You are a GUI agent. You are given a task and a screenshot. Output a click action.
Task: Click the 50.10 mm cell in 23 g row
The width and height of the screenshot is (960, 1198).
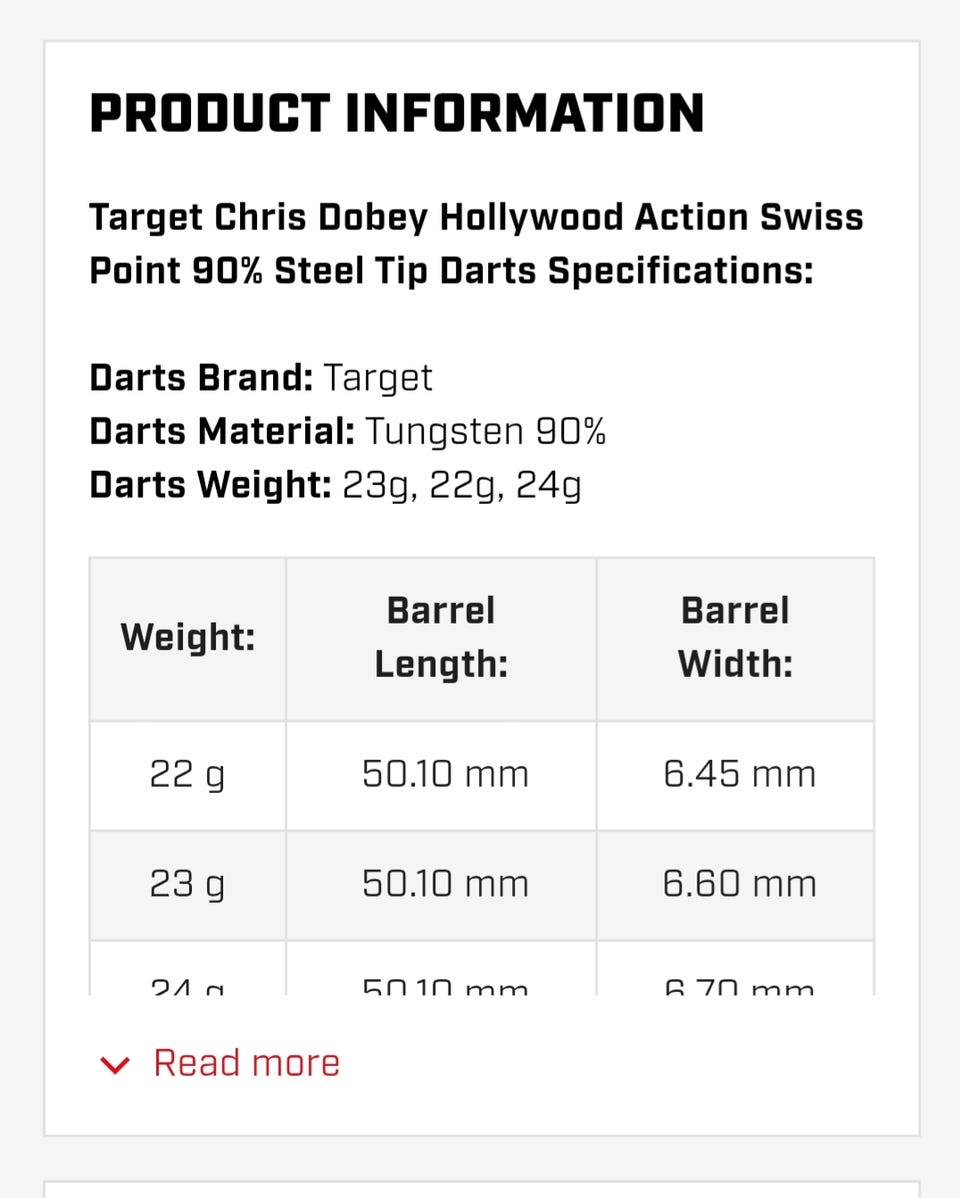(x=445, y=884)
